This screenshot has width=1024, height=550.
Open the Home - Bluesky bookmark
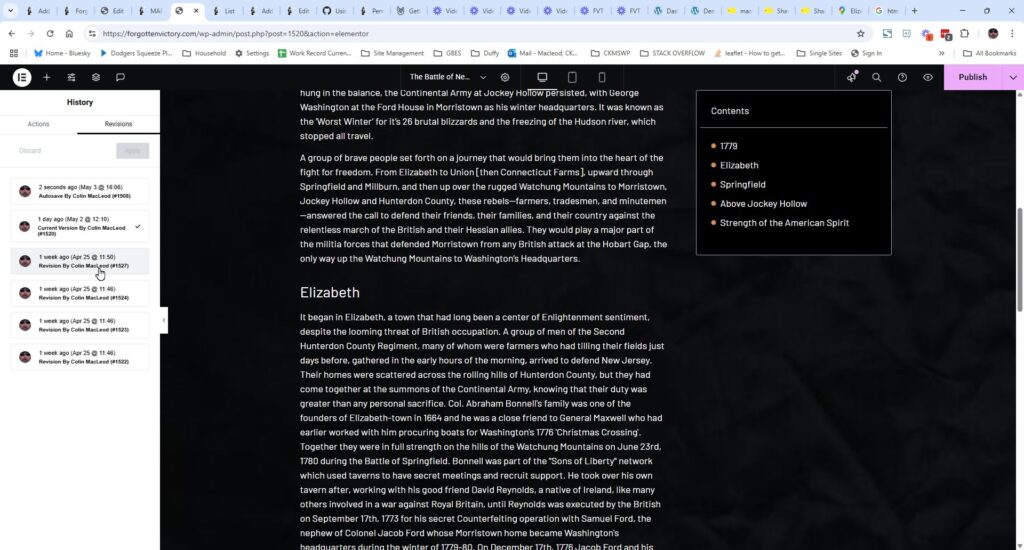(63, 53)
